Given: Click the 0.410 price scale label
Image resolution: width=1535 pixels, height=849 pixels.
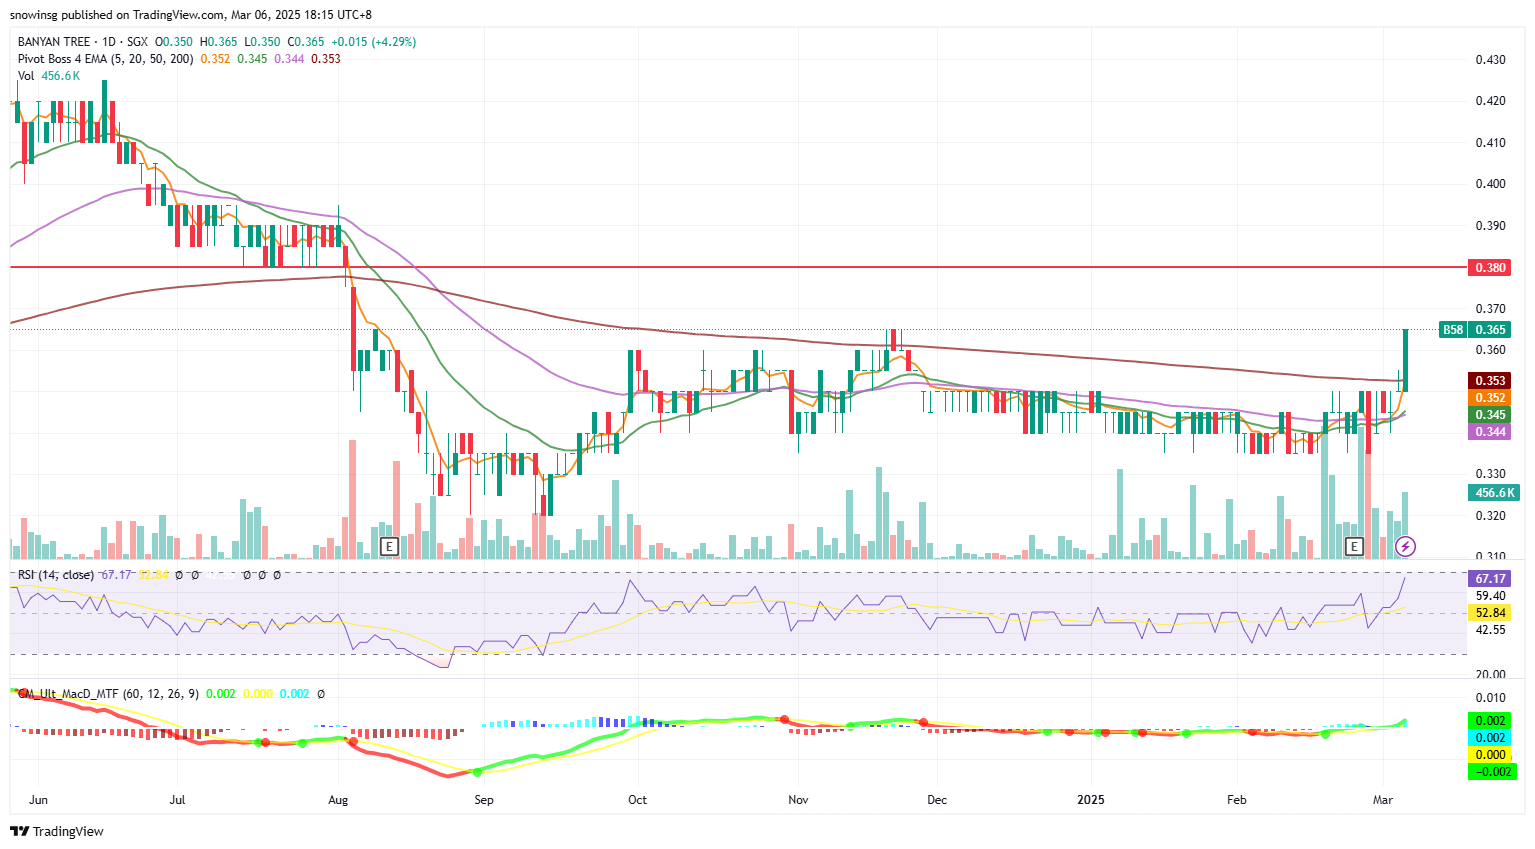Looking at the screenshot, I should point(1490,142).
